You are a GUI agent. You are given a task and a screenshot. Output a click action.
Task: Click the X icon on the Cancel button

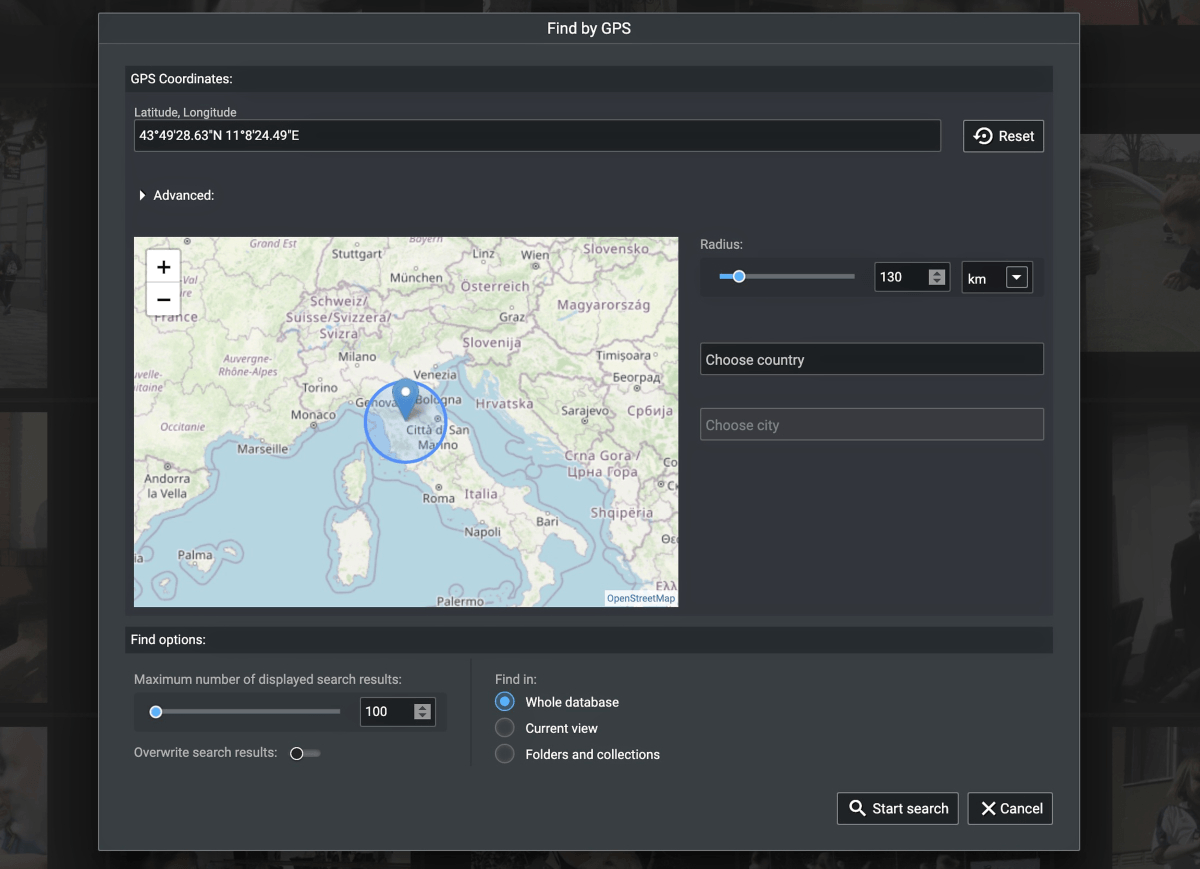point(988,808)
